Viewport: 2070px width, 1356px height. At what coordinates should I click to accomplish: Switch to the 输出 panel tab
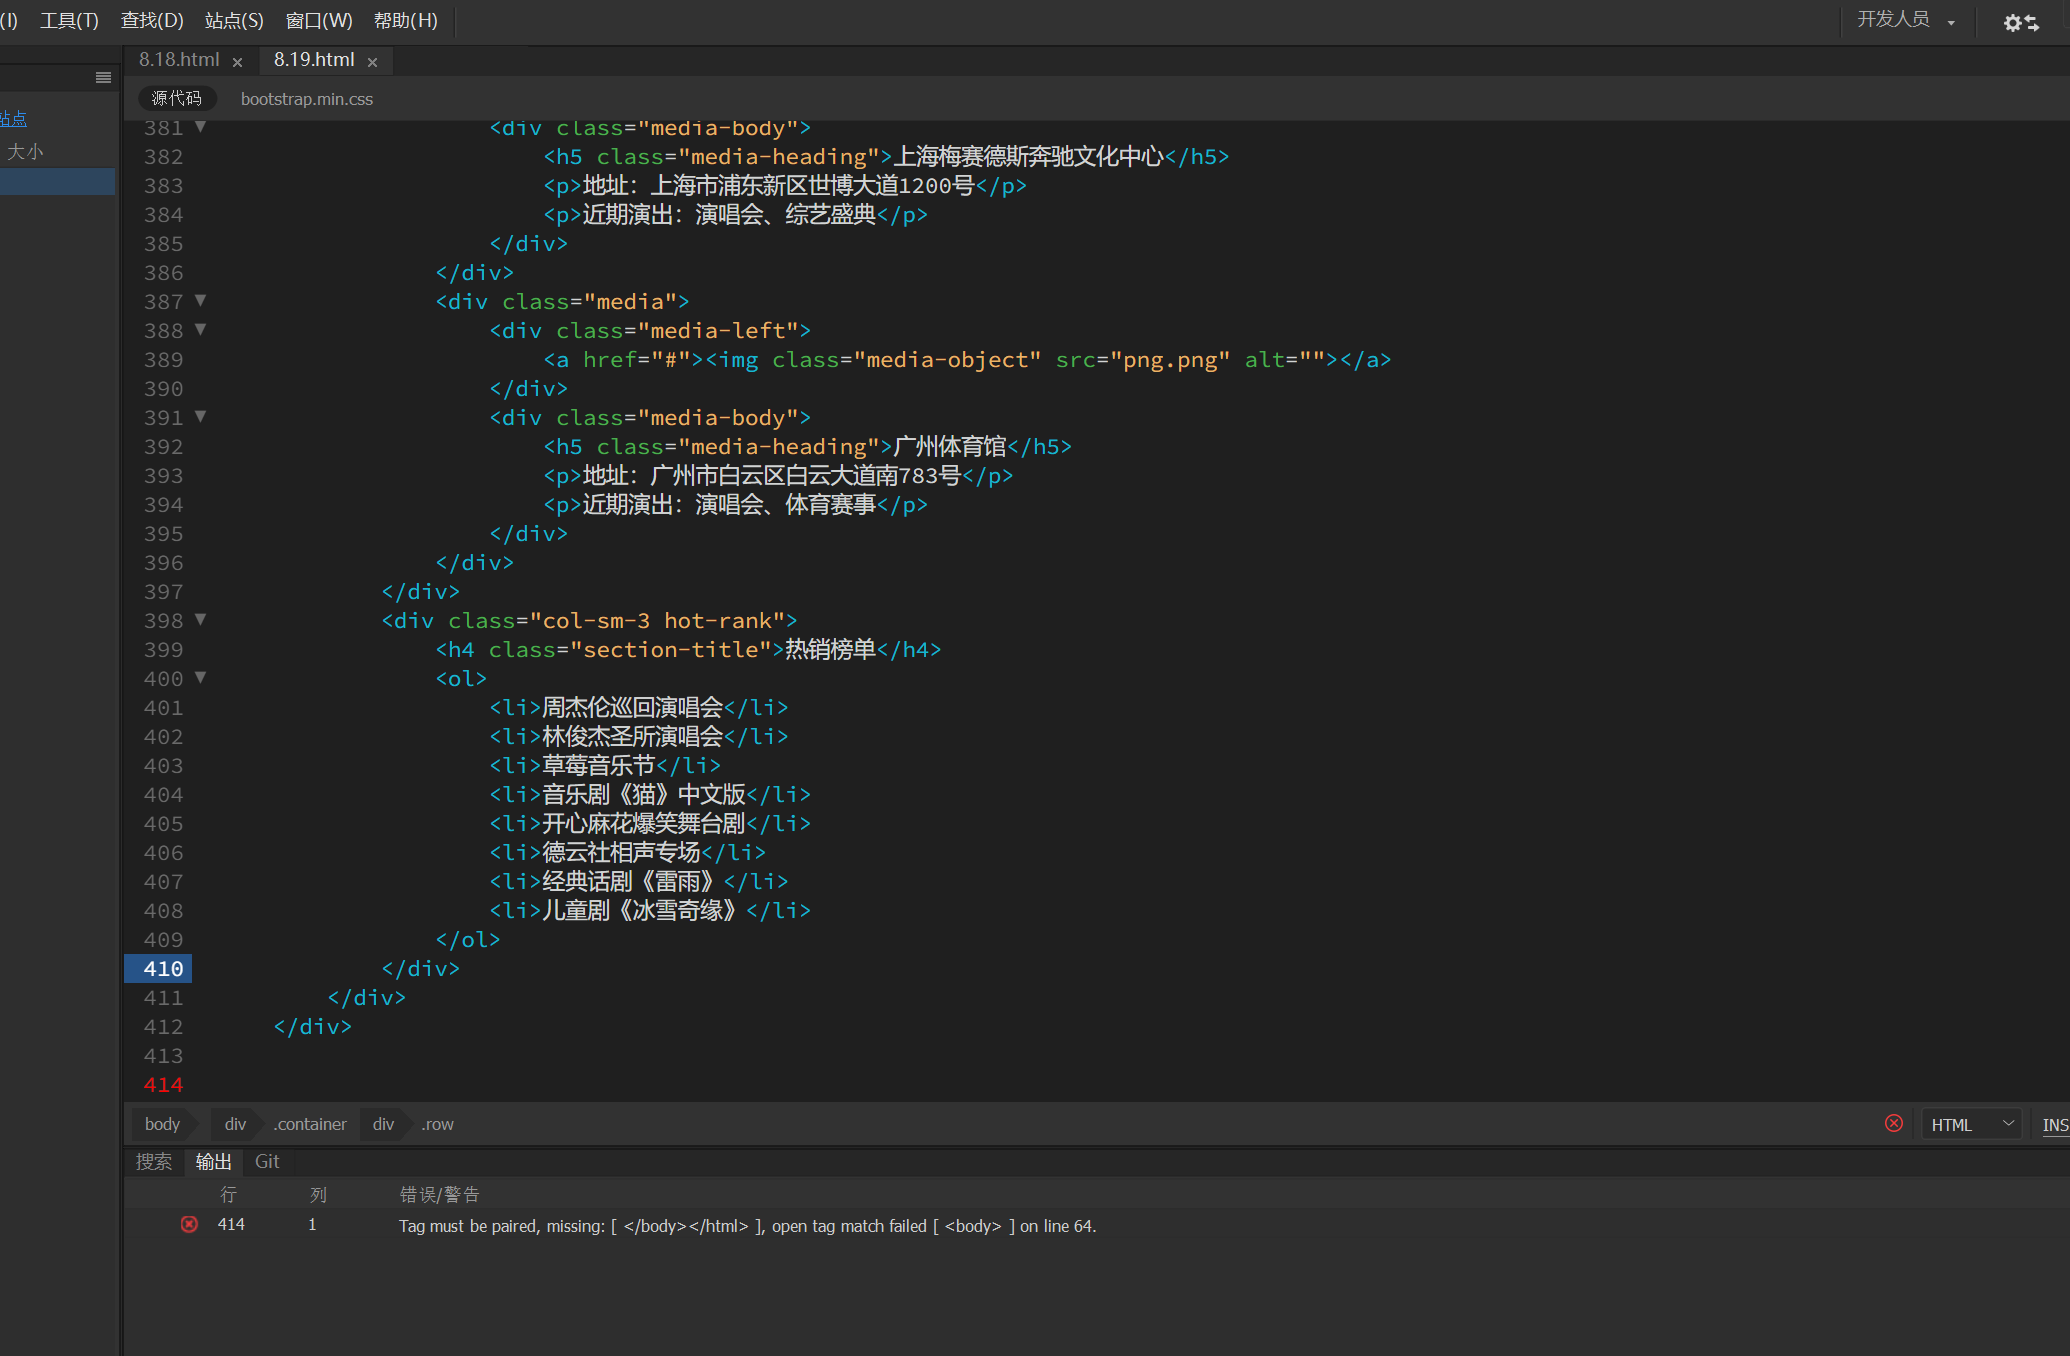click(x=213, y=1161)
